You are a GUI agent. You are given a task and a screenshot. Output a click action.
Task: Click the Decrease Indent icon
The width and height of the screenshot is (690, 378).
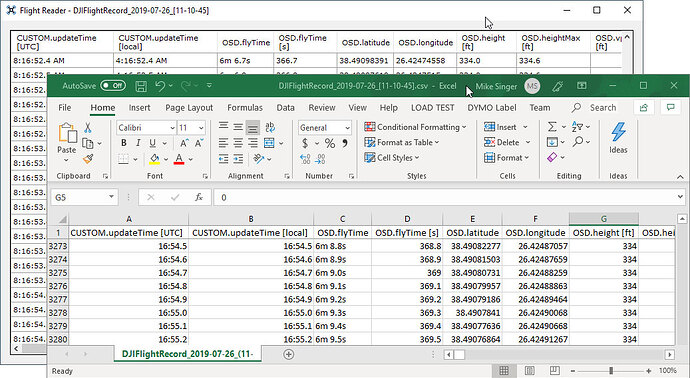click(224, 159)
